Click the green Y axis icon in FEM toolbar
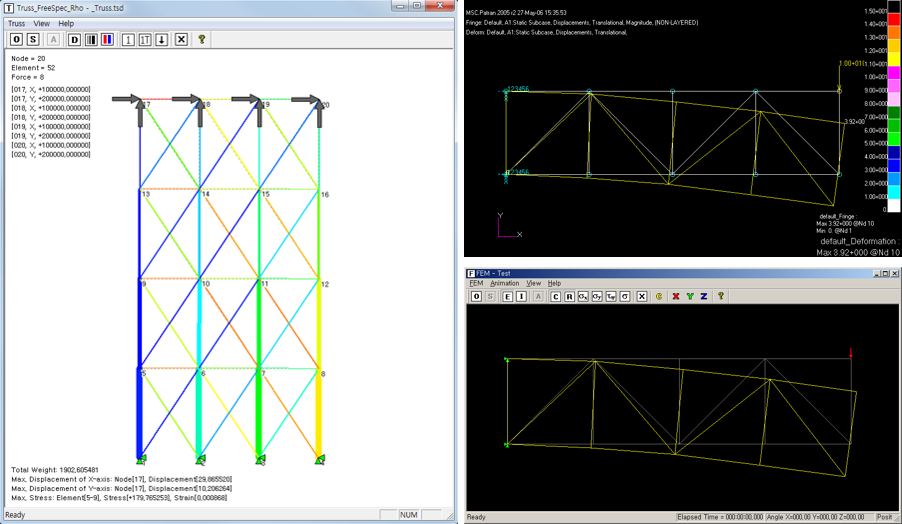 coord(689,297)
